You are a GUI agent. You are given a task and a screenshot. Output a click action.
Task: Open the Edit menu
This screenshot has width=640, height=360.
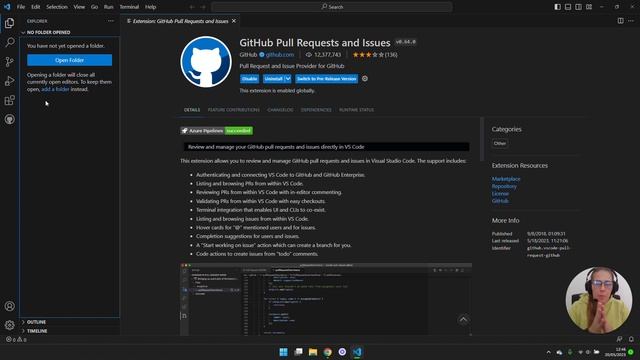[x=36, y=7]
